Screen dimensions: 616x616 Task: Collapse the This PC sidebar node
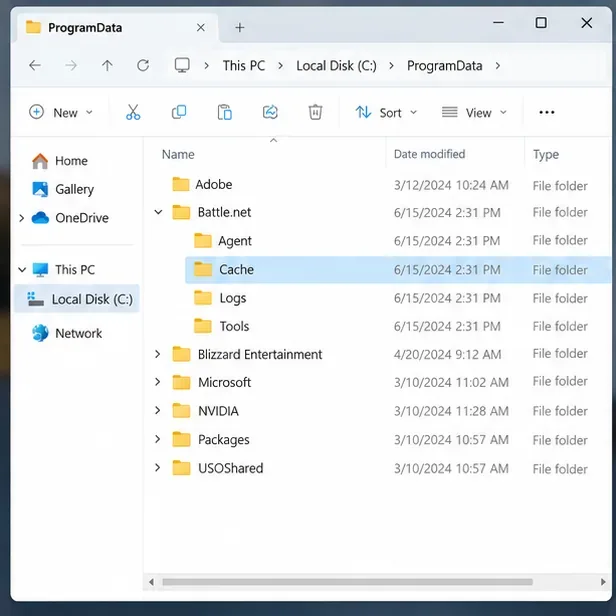22,270
